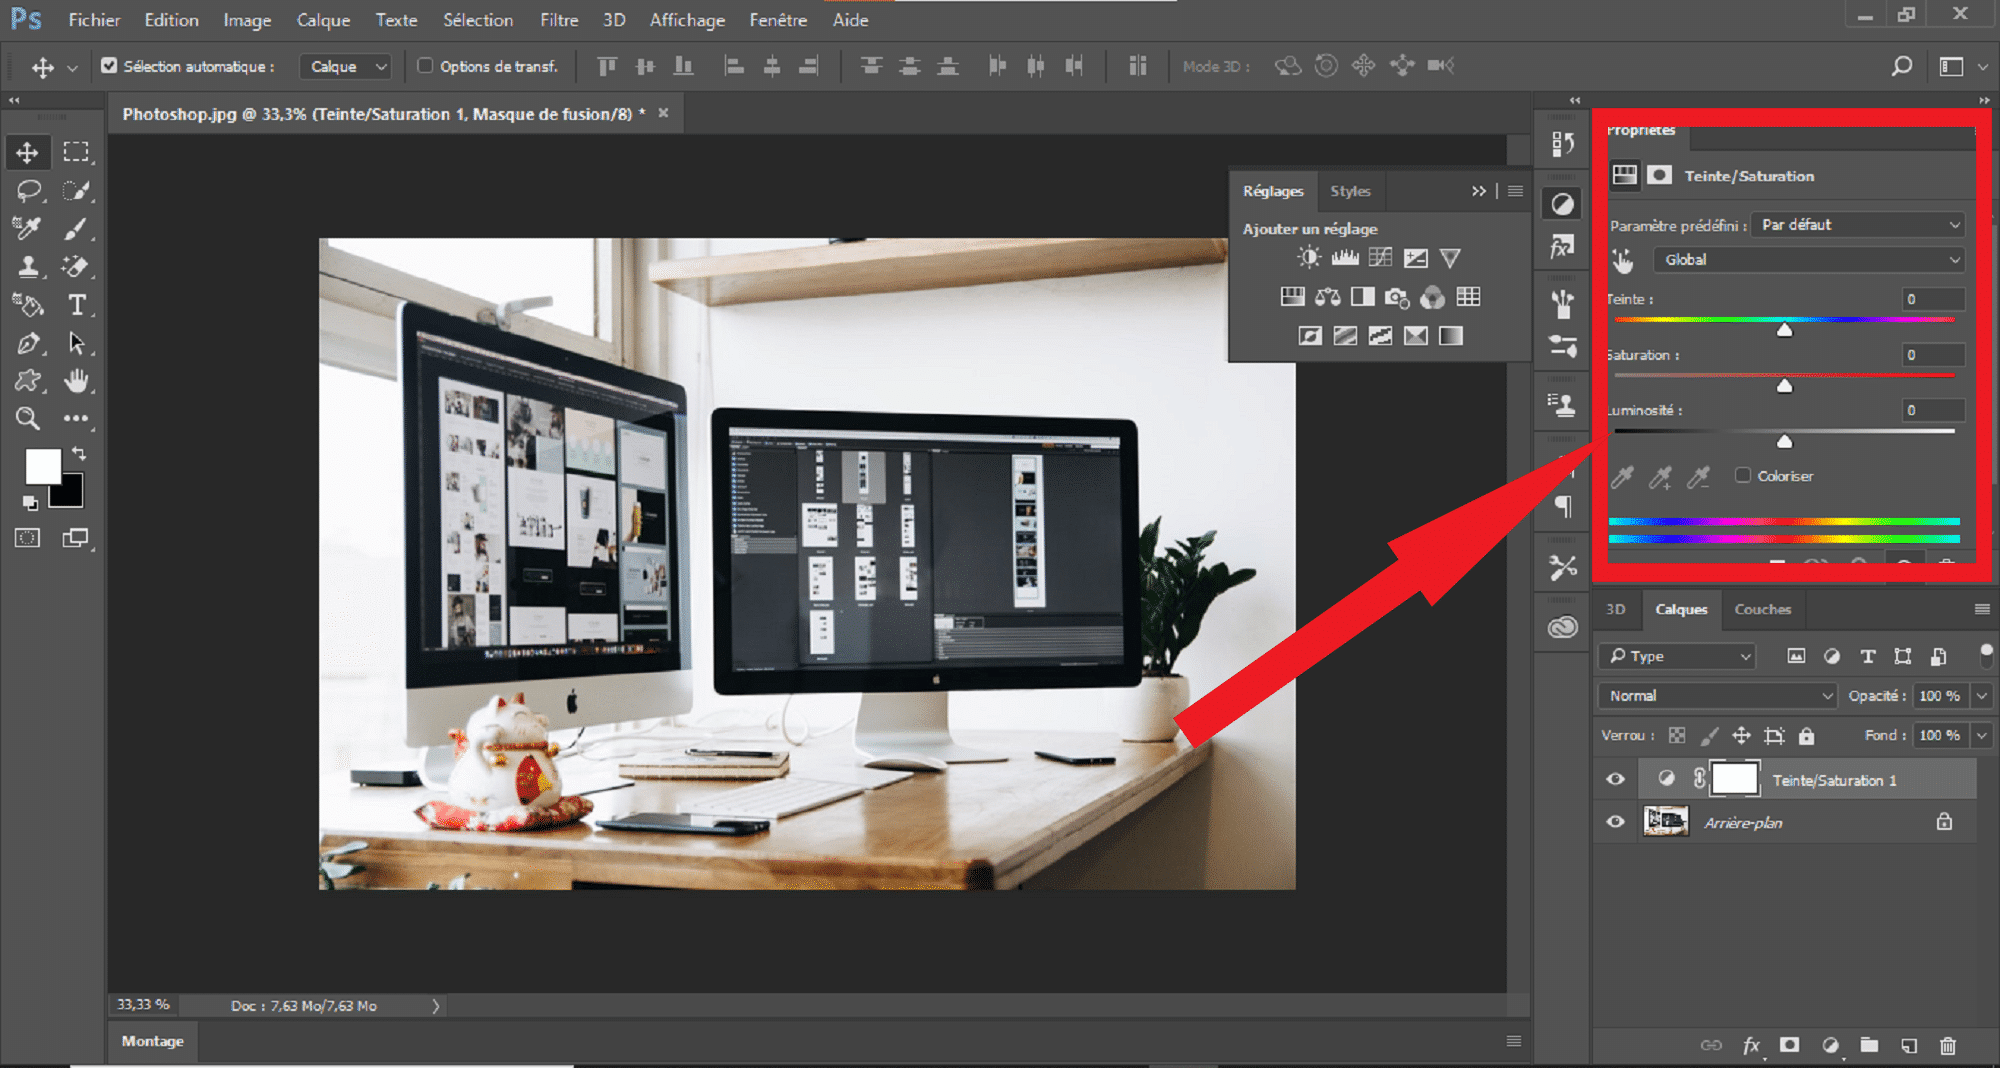Select the Hand tool
The image size is (2000, 1068).
coord(76,381)
